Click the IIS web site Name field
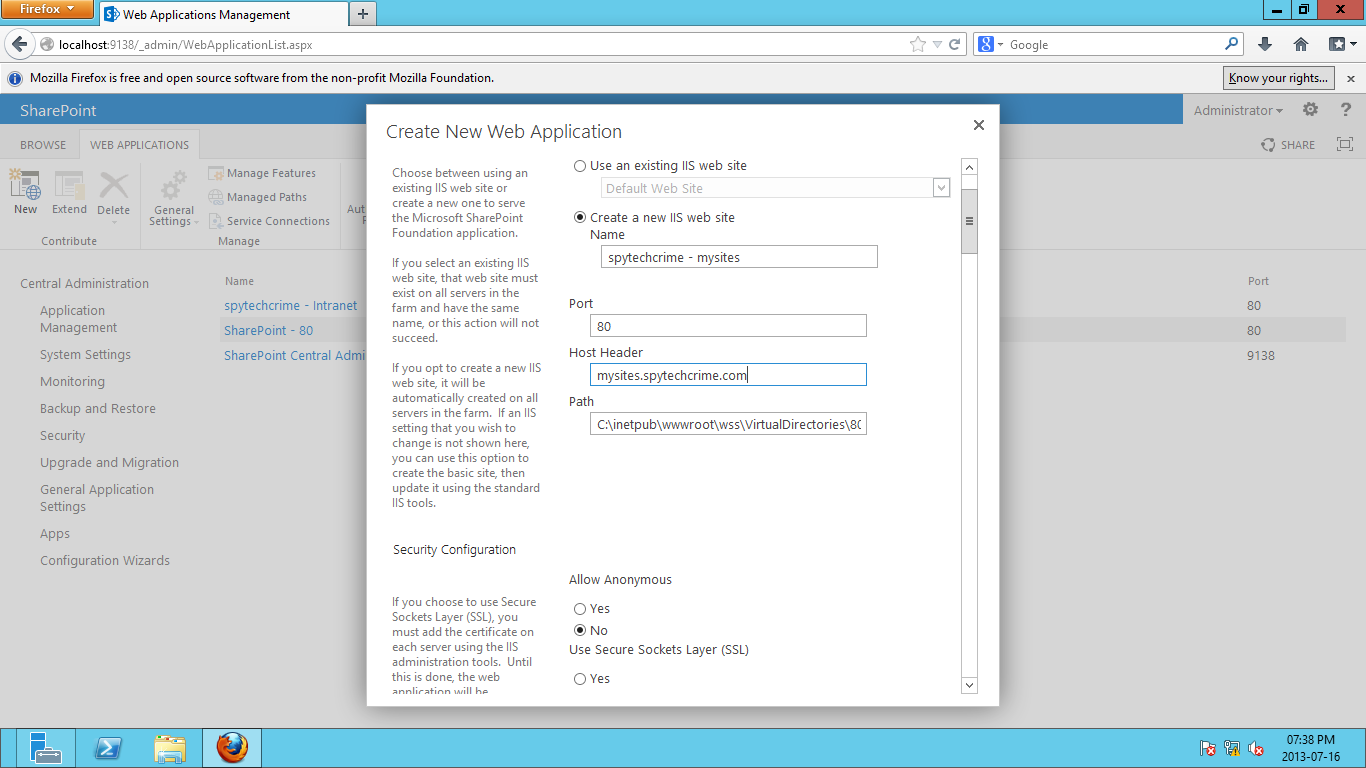This screenshot has height=768, width=1366. [x=739, y=257]
